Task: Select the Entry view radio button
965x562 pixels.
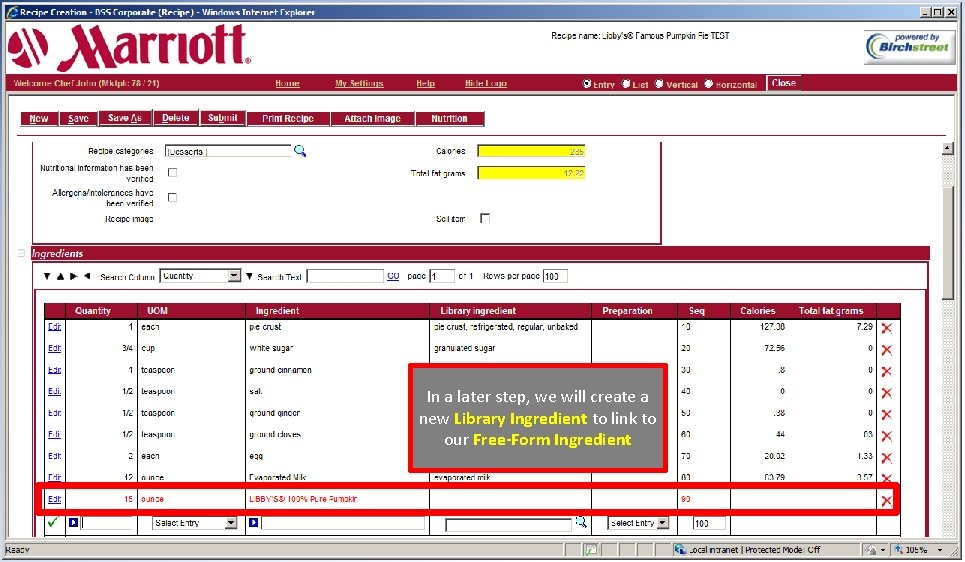Action: (x=587, y=84)
